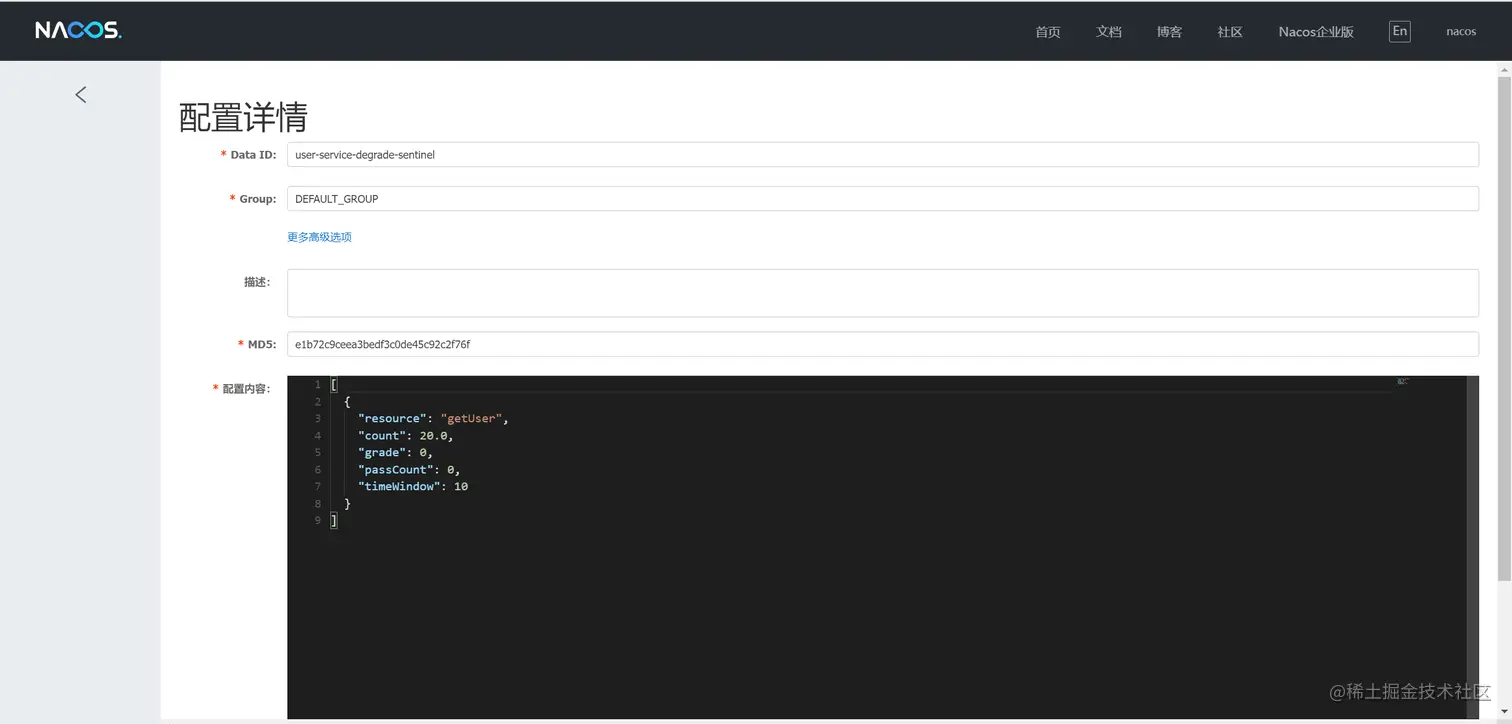
Task: Click line number 1 in the editor
Action: click(x=317, y=384)
